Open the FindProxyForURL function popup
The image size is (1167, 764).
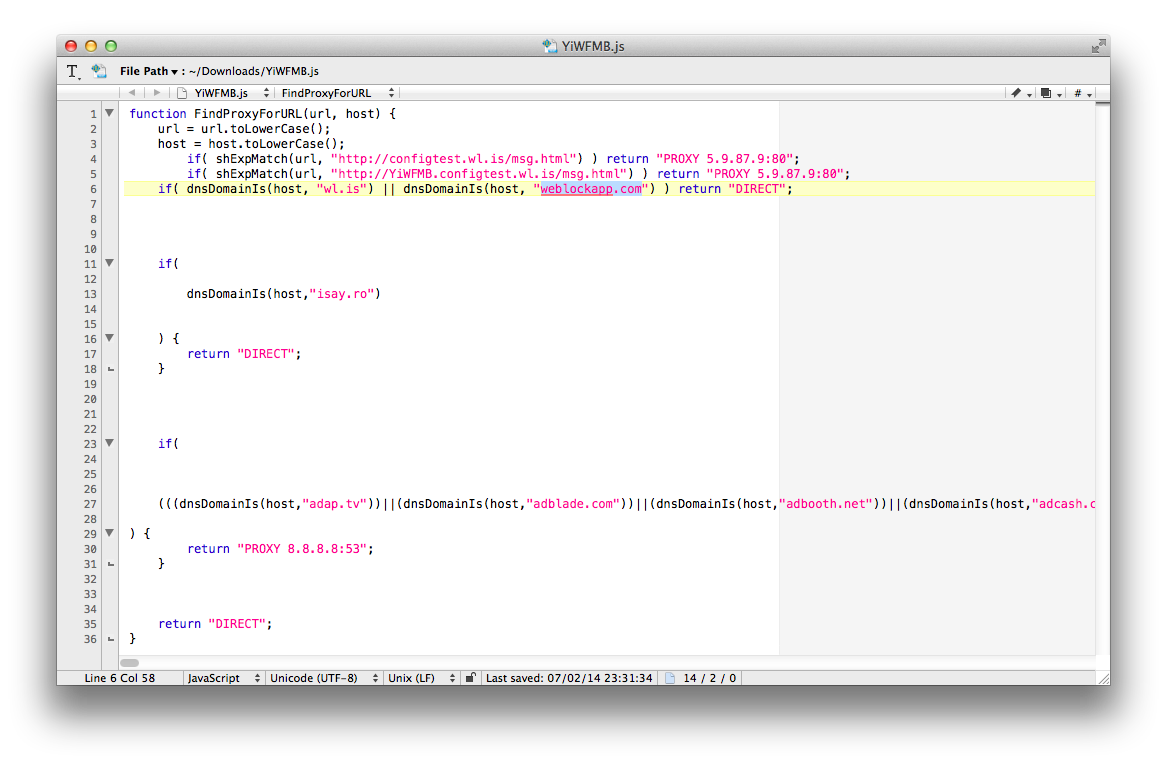(337, 93)
